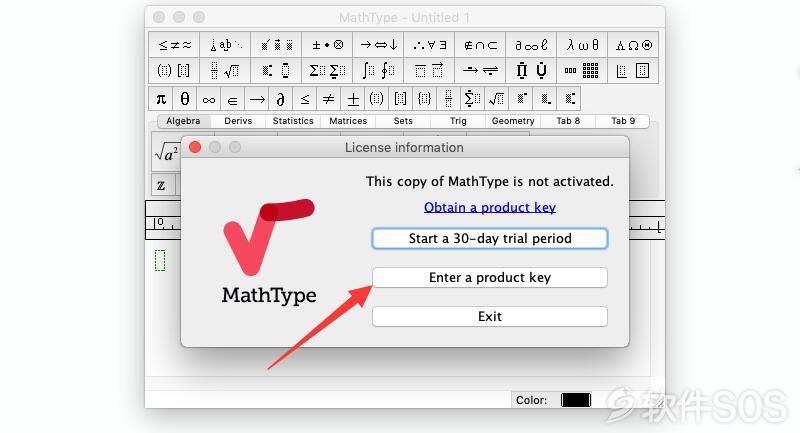Switch to Tab 8

568,121
